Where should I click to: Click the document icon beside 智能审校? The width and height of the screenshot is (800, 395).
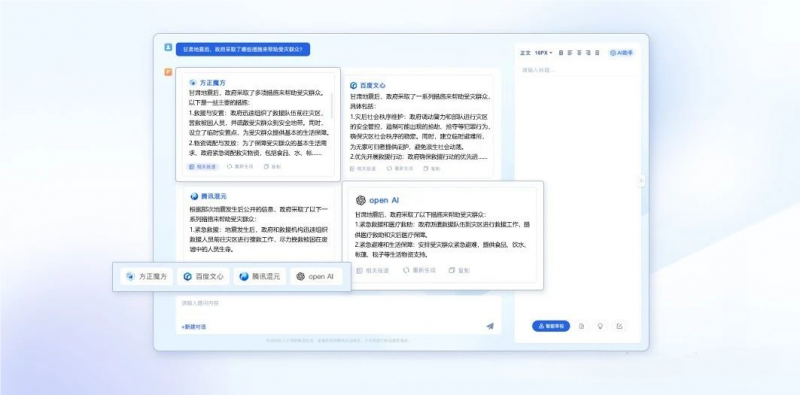[581, 326]
